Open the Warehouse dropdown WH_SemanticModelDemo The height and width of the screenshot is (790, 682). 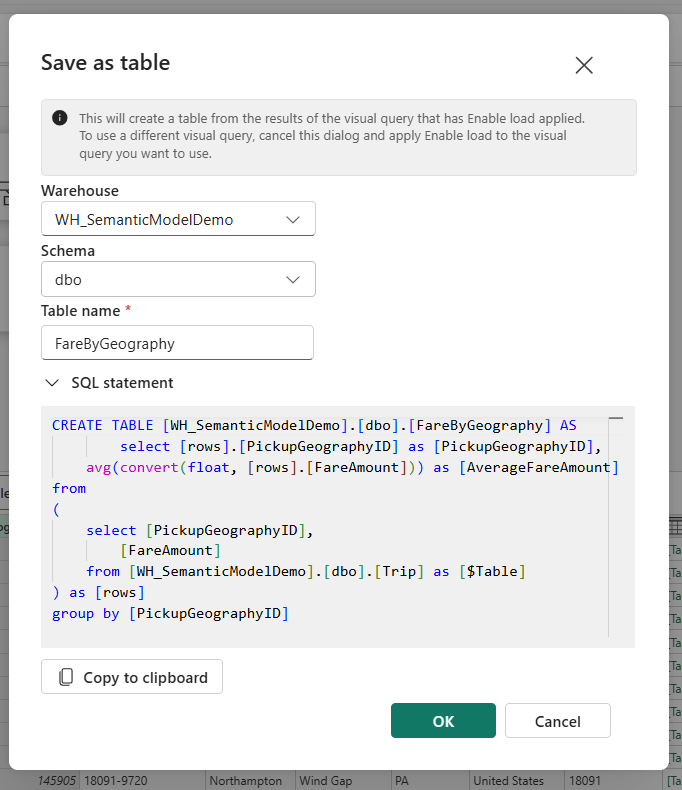click(x=178, y=219)
